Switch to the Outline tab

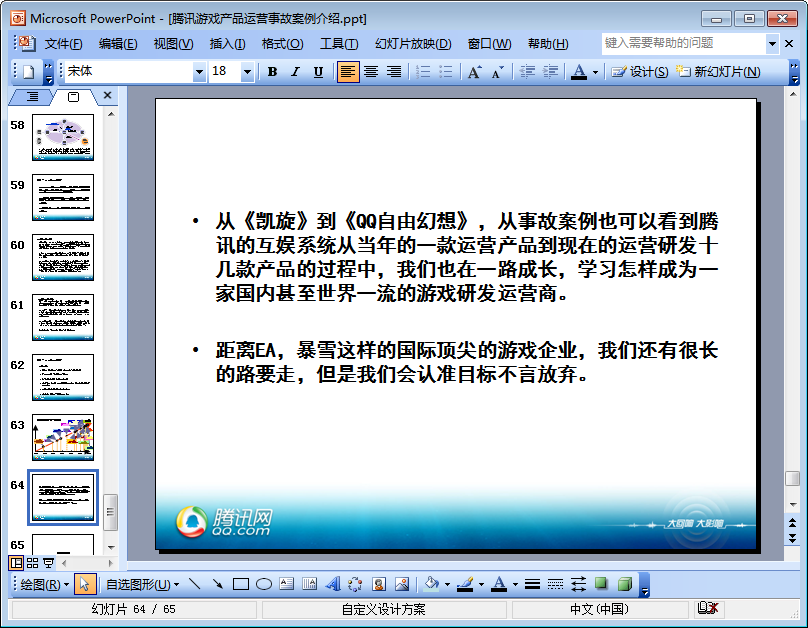click(32, 96)
